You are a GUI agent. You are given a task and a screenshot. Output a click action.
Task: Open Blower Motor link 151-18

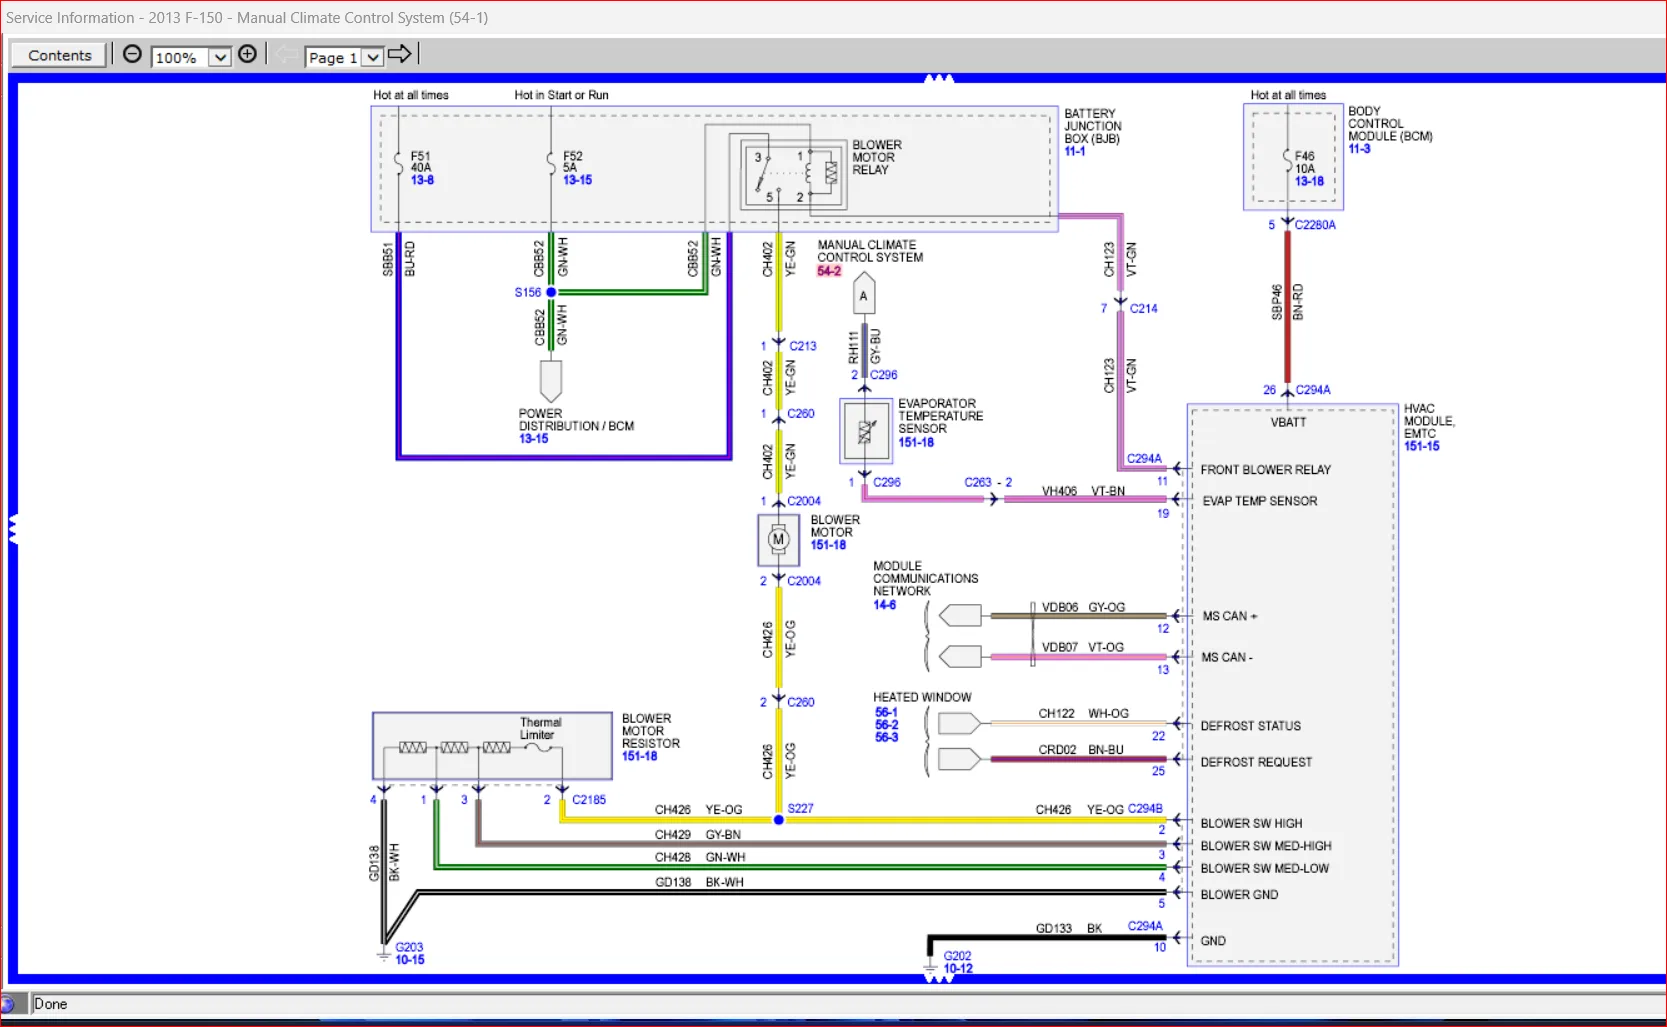click(x=828, y=545)
